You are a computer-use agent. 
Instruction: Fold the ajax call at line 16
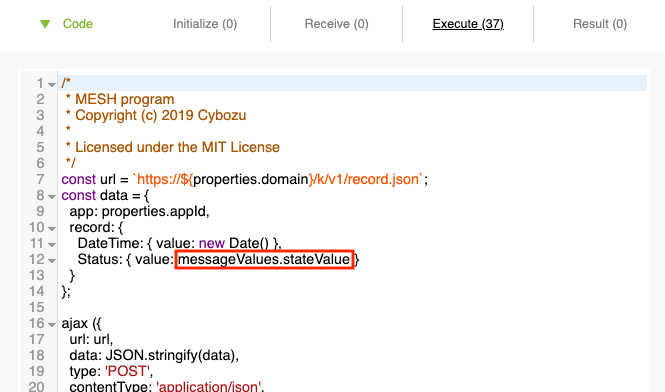(x=52, y=325)
